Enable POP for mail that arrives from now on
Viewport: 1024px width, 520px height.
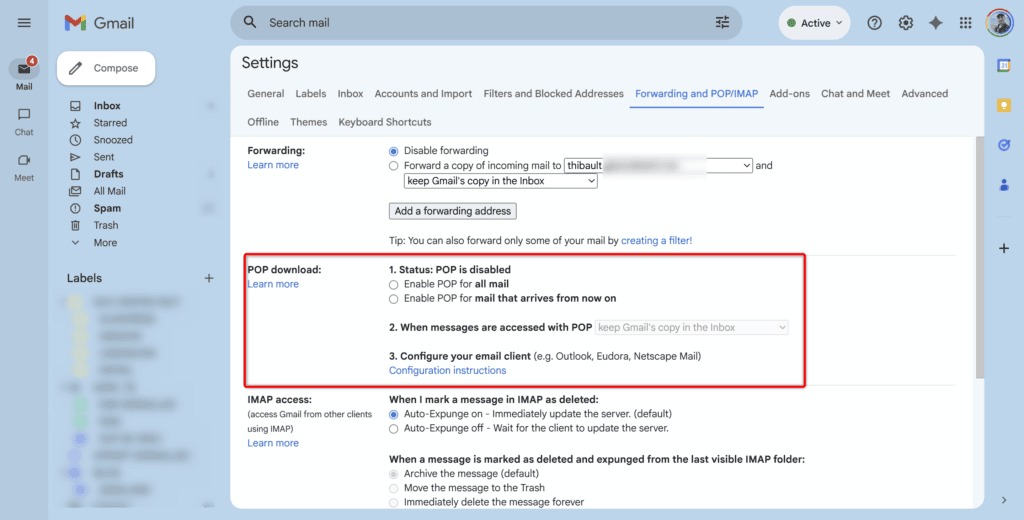pyautogui.click(x=393, y=299)
